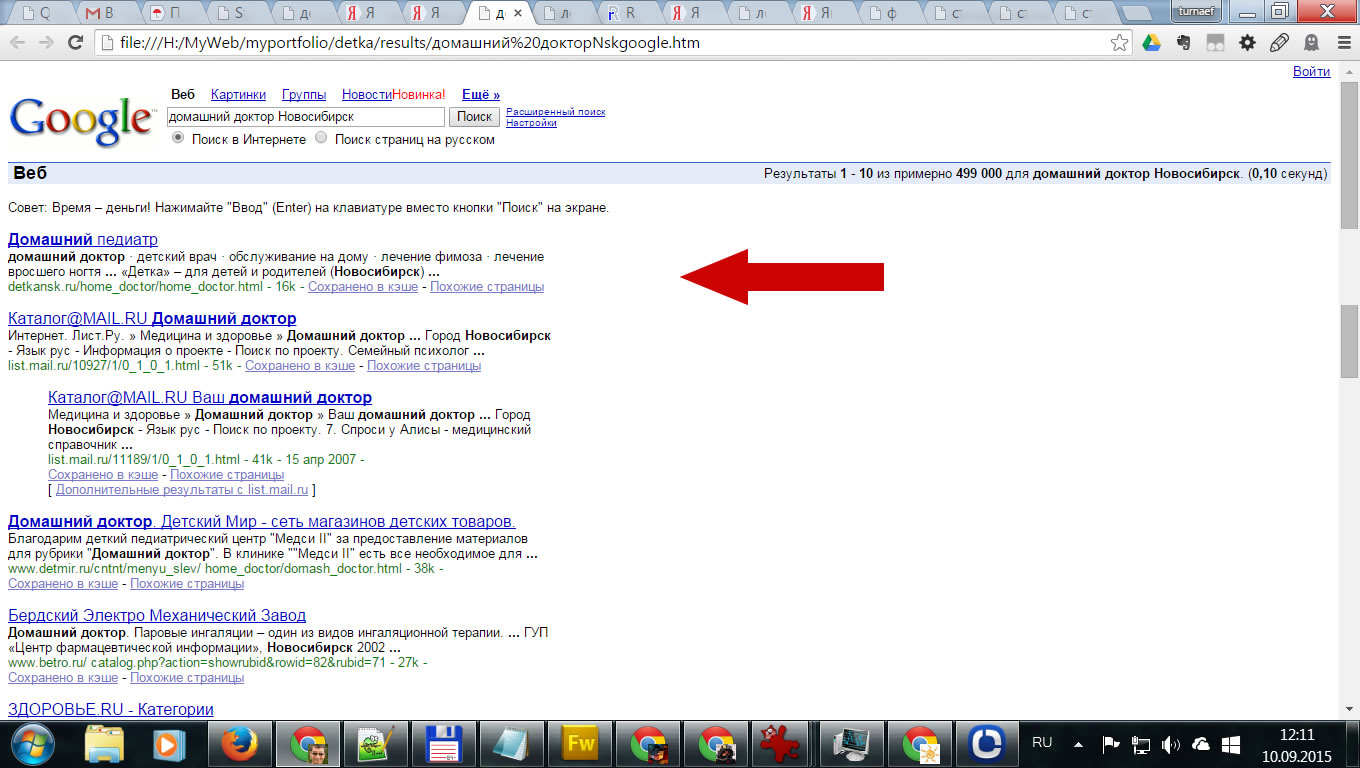
Task: Click the RU language indicator
Action: [1042, 743]
